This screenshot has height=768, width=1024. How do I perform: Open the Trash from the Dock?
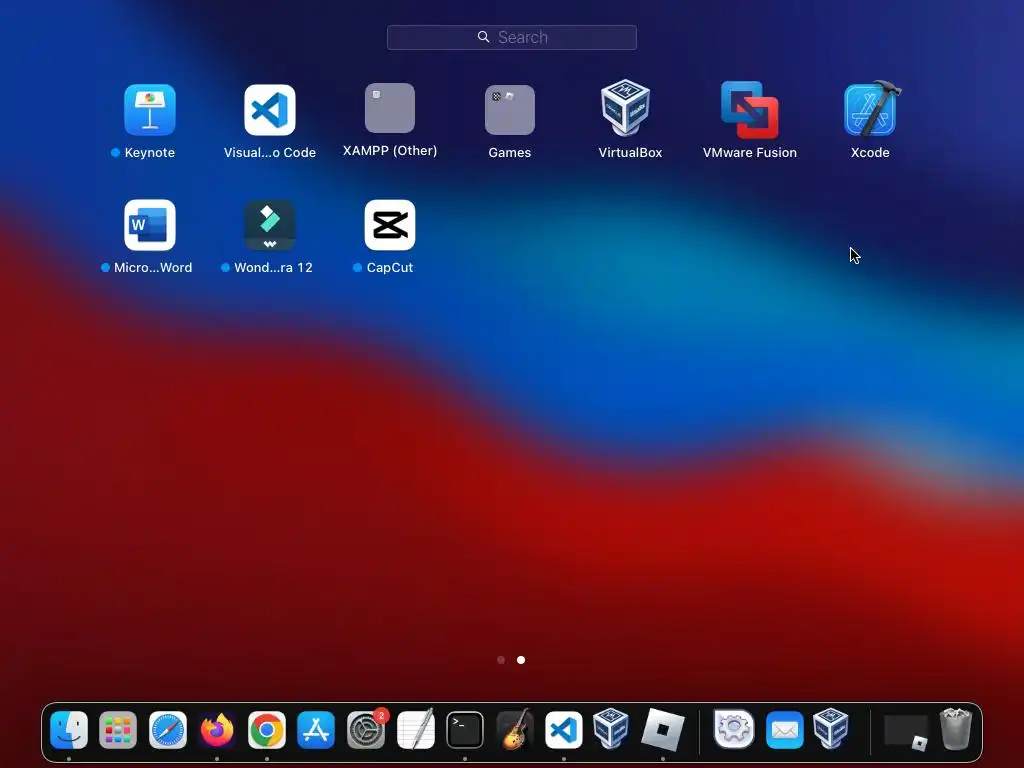[x=955, y=730]
